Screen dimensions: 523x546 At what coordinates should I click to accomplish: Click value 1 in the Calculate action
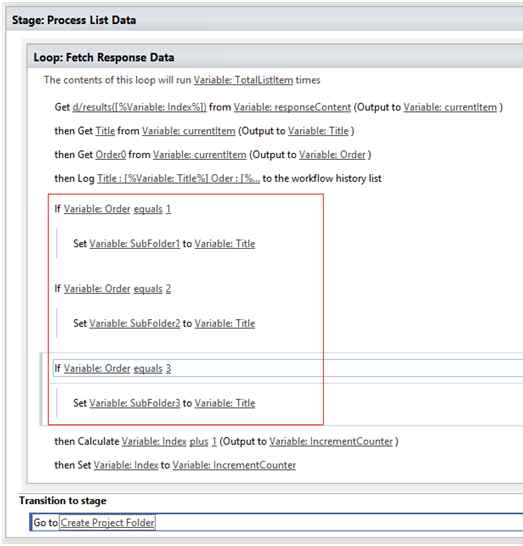(214, 442)
